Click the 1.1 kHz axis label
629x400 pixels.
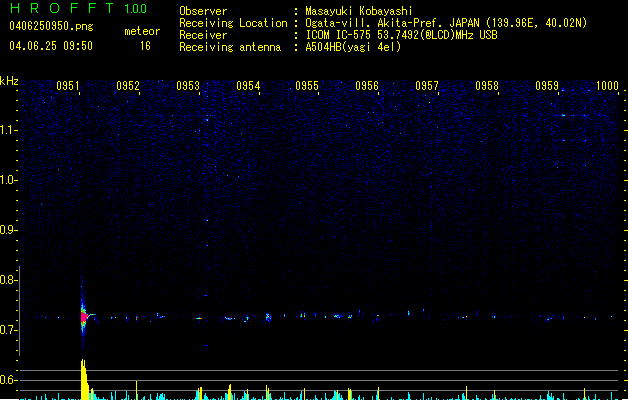(x=8, y=130)
